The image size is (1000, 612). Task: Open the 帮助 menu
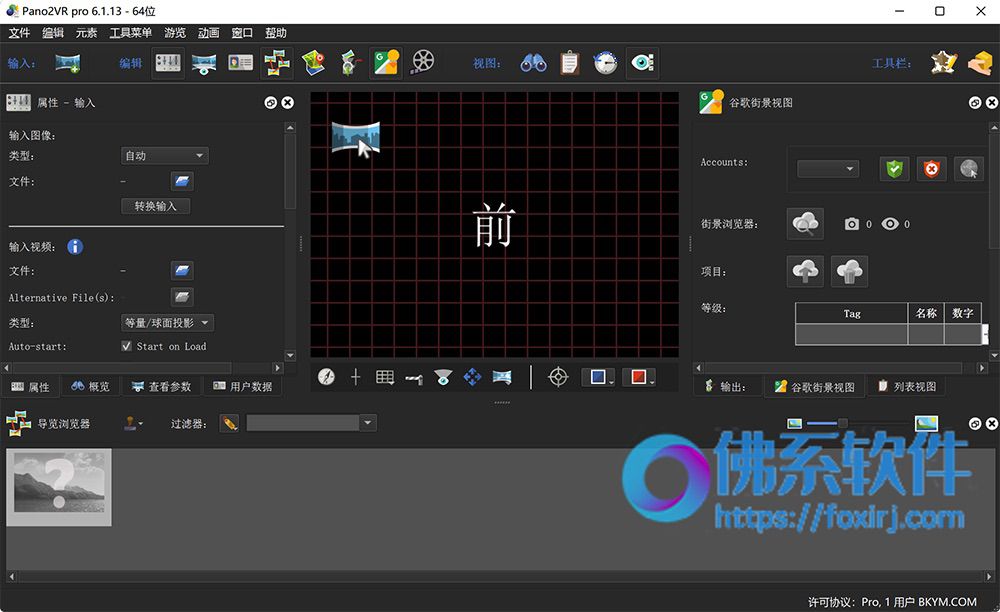(276, 33)
